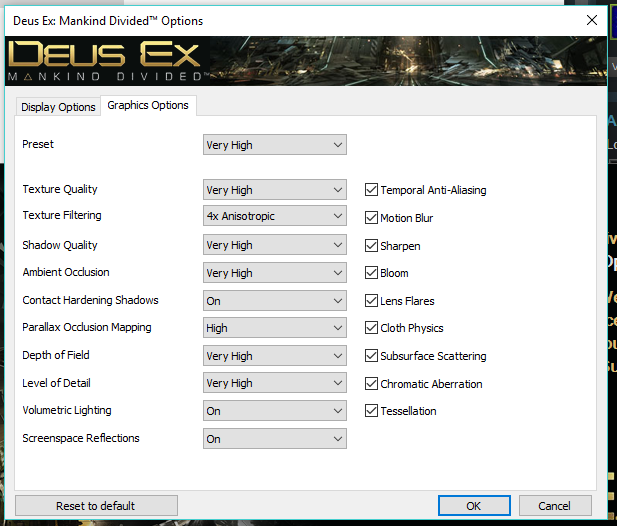The height and width of the screenshot is (526, 617).
Task: Open the Texture Quality dropdown
Action: coord(275,190)
